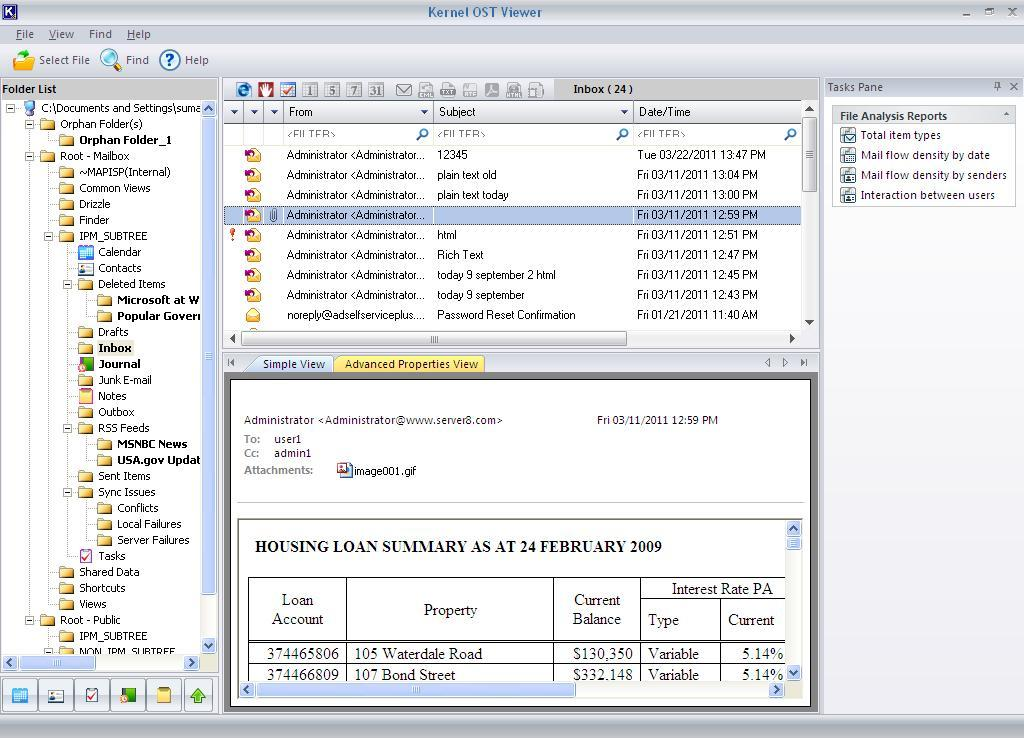Image resolution: width=1024 pixels, height=738 pixels.
Task: Open the Subject column dropdown arrow
Action: [x=624, y=112]
